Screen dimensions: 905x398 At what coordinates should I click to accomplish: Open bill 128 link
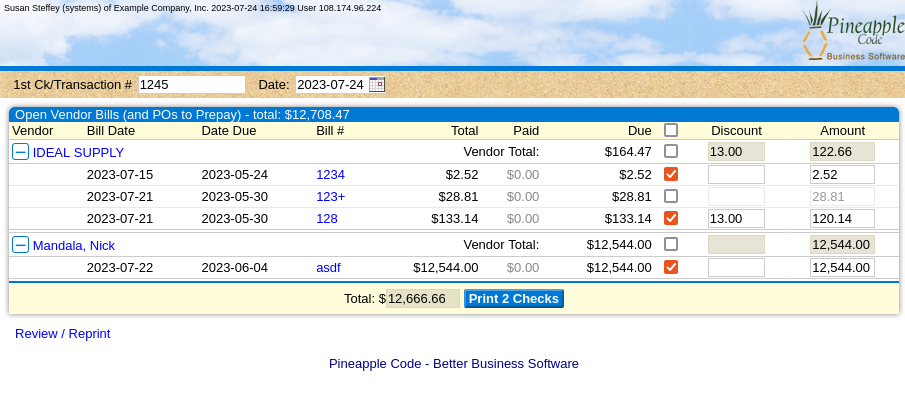click(x=327, y=219)
